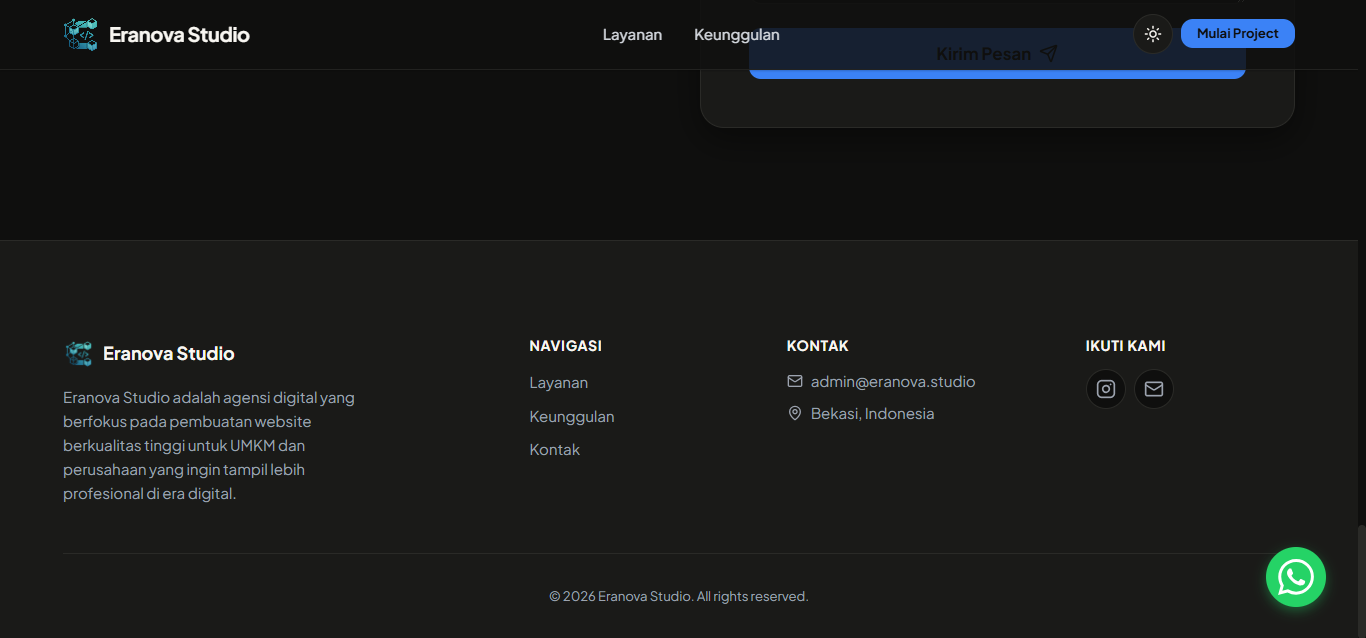The width and height of the screenshot is (1366, 638).
Task: Click the IKUTI KAMI footer heading
Action: coord(1126,346)
